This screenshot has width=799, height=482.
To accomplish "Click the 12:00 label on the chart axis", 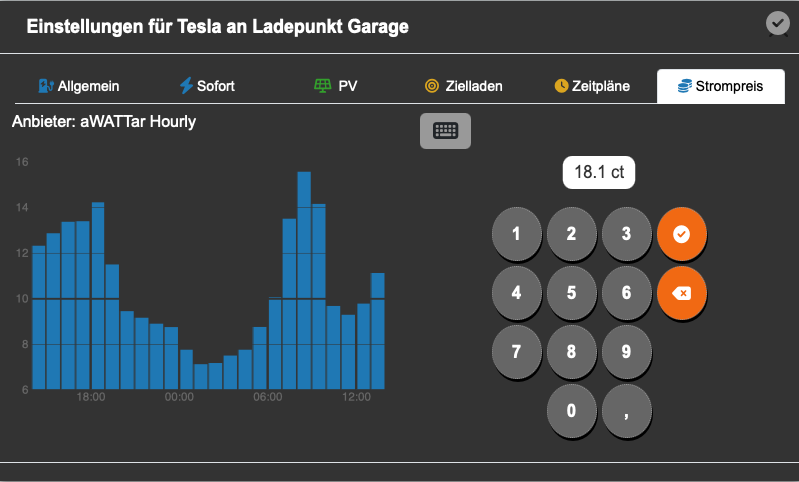I will click(356, 397).
